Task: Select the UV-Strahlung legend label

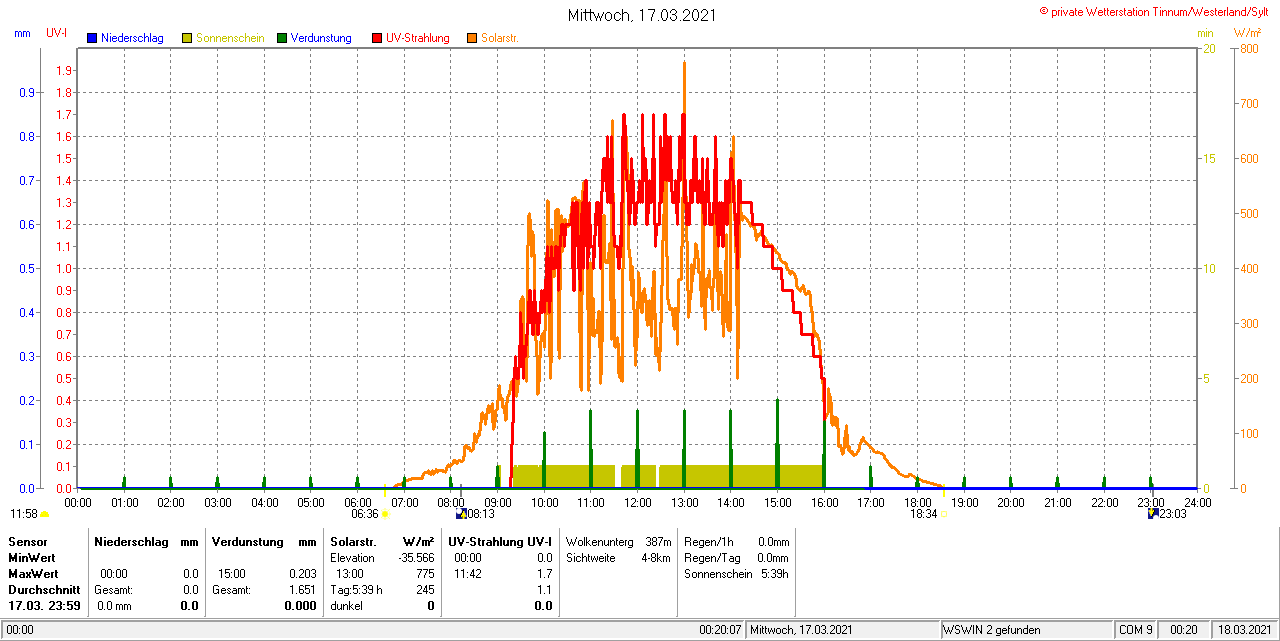Action: [419, 38]
